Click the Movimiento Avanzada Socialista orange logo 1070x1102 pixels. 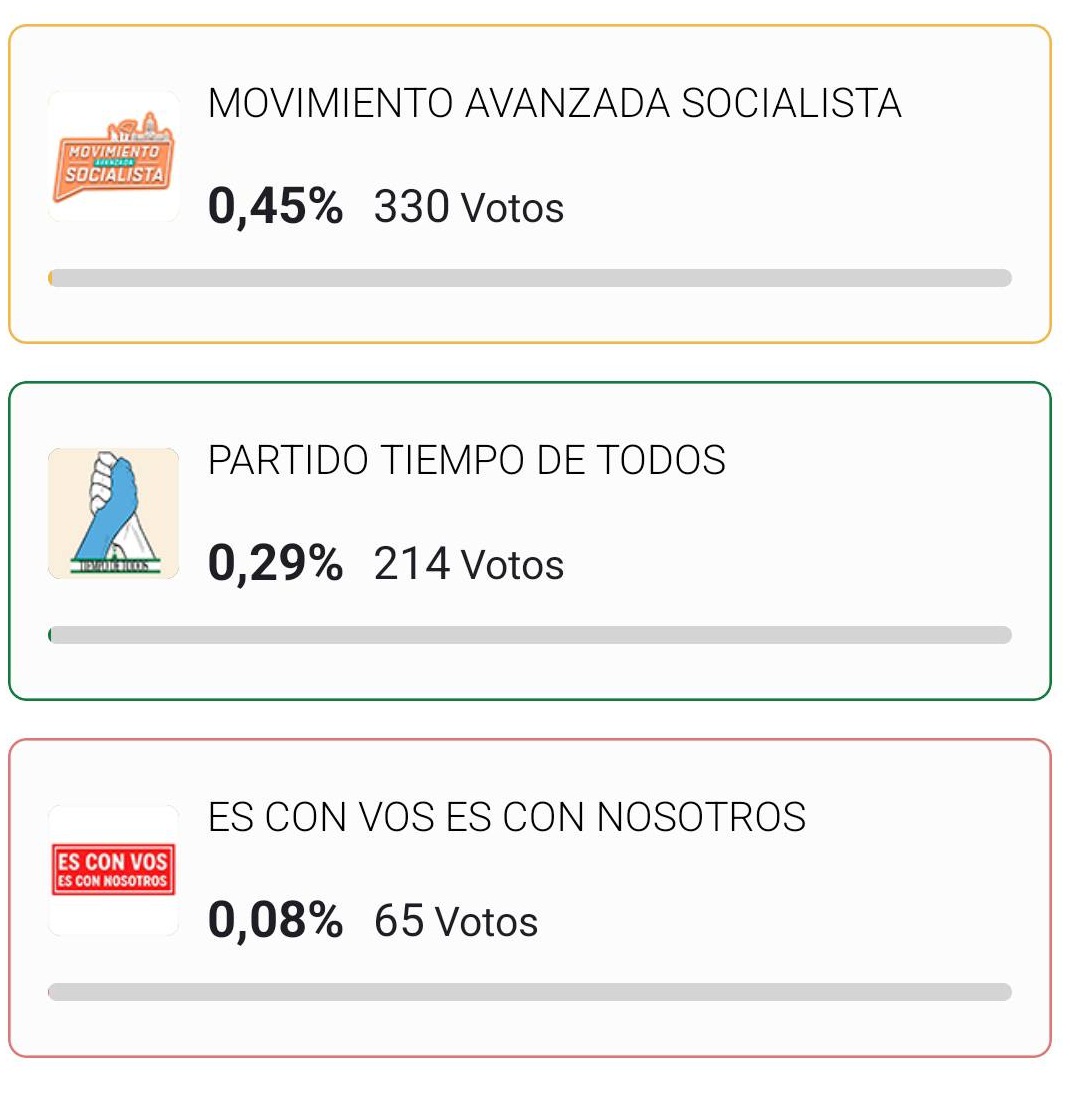(113, 156)
